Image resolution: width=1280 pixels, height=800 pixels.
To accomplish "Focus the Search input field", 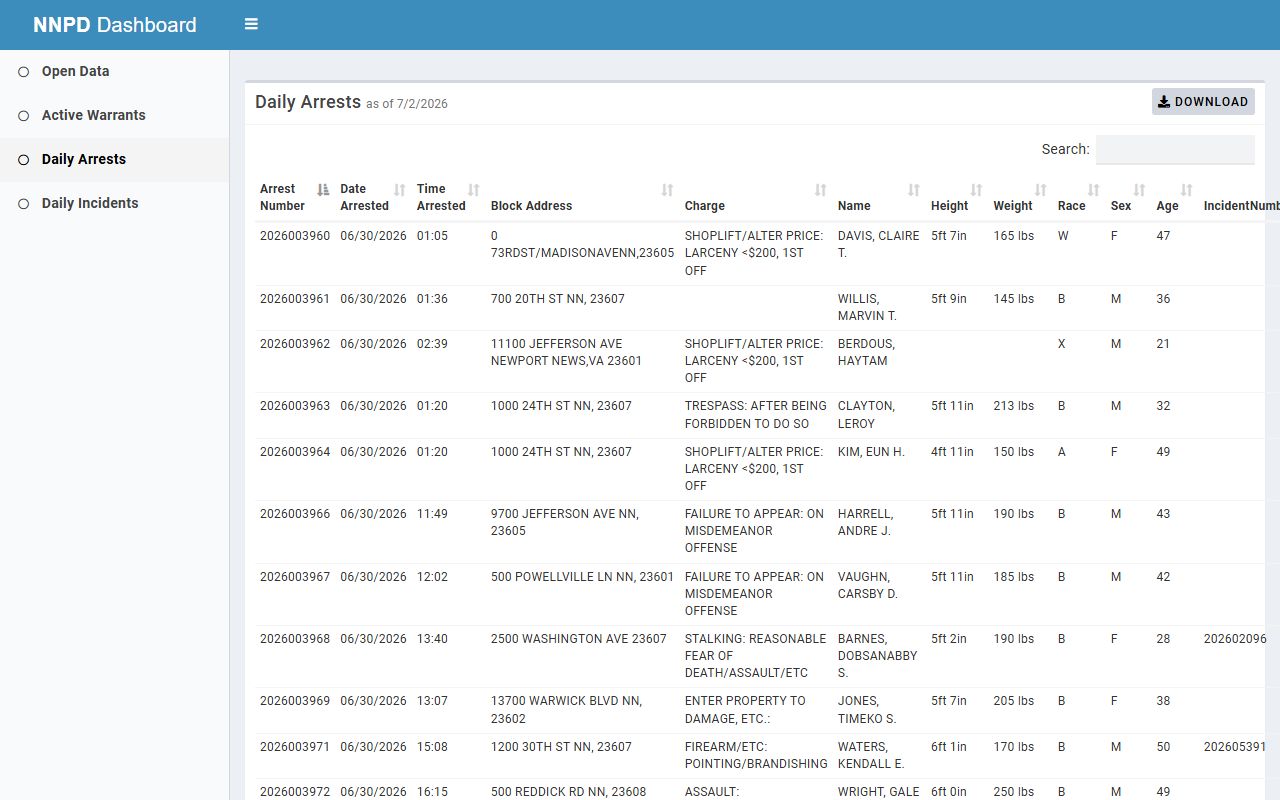I will tap(1175, 149).
